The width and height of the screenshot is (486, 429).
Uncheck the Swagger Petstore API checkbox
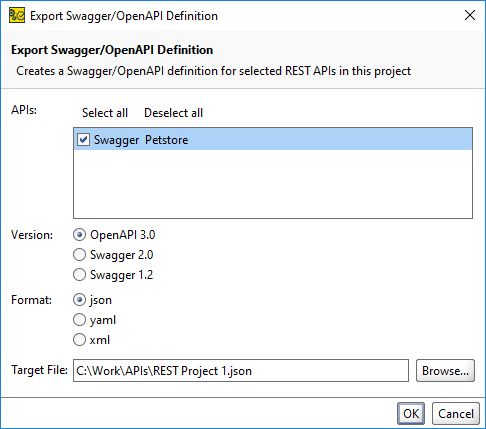point(83,139)
